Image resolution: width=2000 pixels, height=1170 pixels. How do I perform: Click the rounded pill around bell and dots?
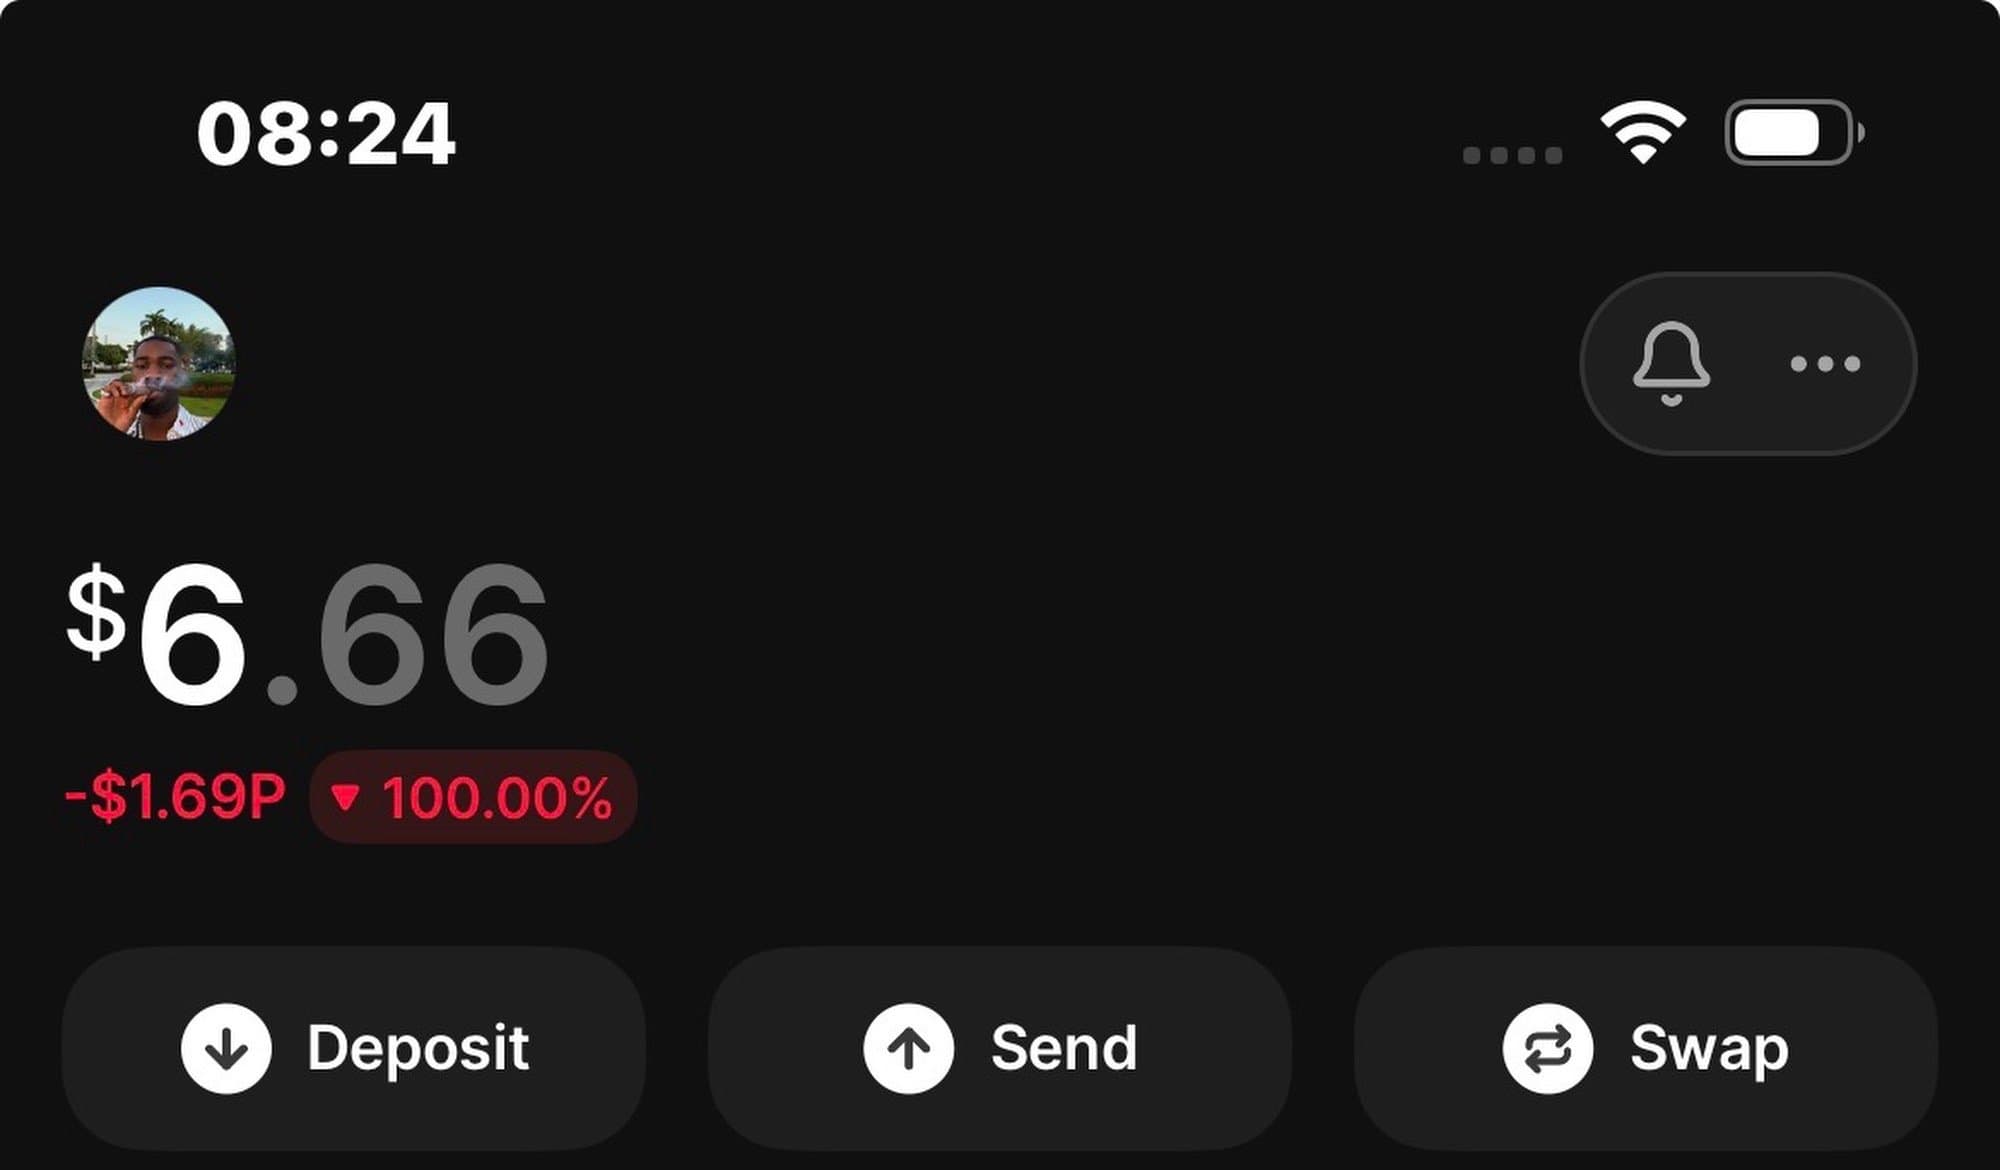tap(1748, 300)
